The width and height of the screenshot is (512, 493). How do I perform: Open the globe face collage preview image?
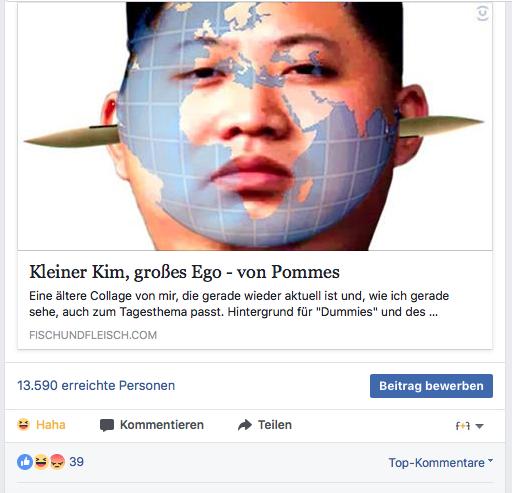click(x=255, y=126)
